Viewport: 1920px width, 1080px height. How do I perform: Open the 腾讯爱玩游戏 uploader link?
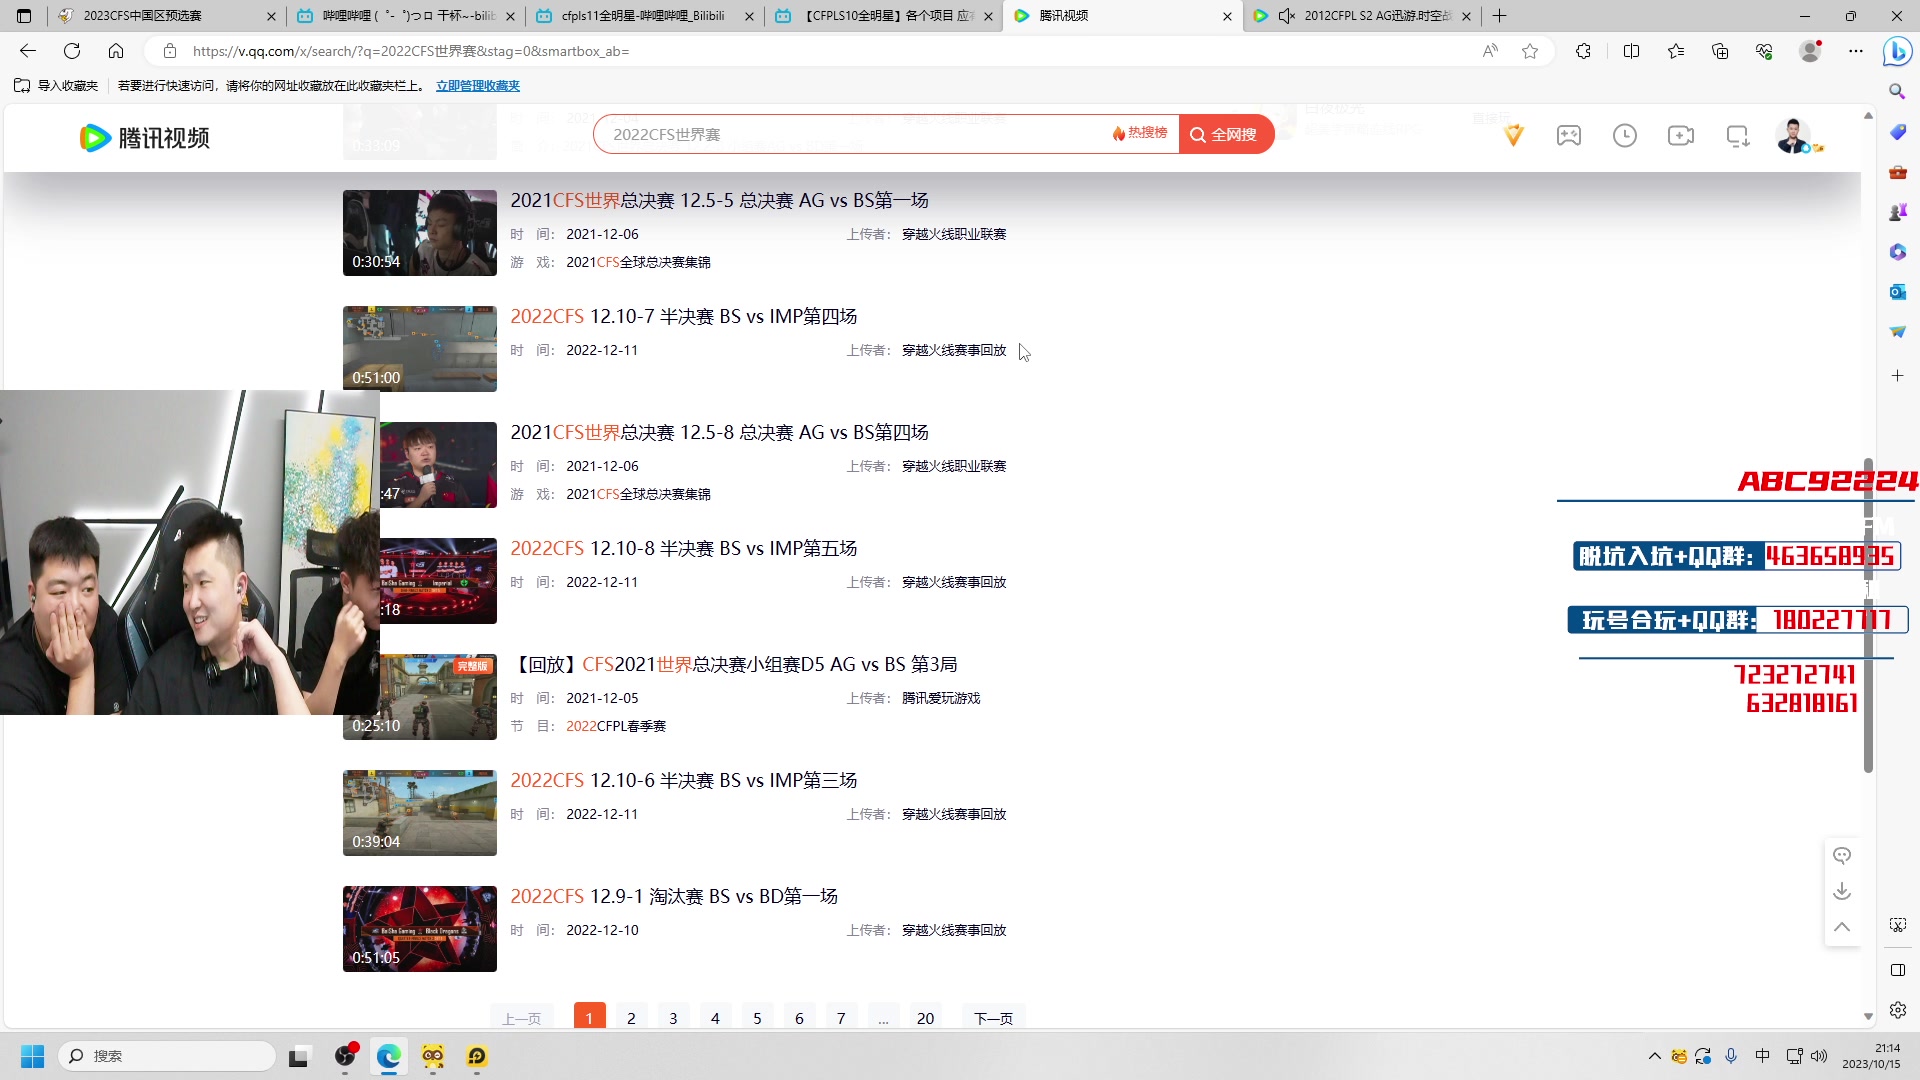(941, 698)
